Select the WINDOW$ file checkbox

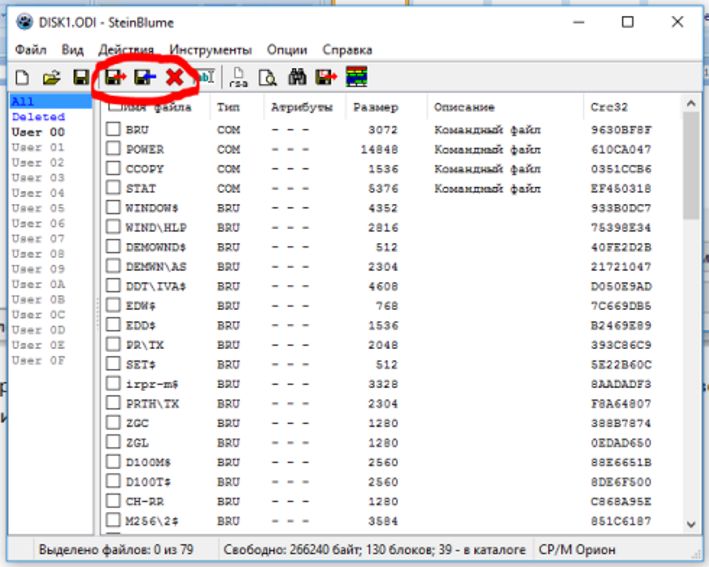(x=113, y=207)
